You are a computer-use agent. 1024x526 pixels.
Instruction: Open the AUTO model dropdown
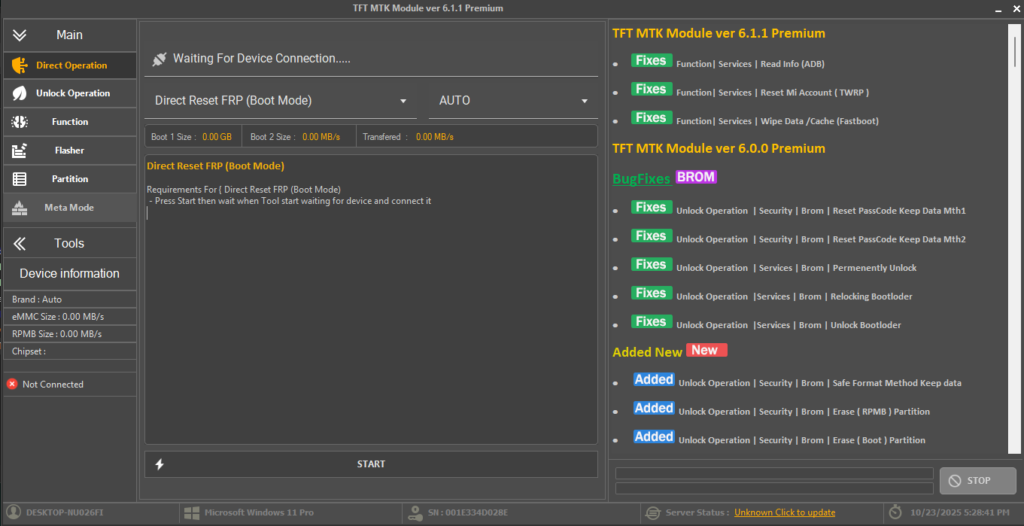tap(513, 101)
